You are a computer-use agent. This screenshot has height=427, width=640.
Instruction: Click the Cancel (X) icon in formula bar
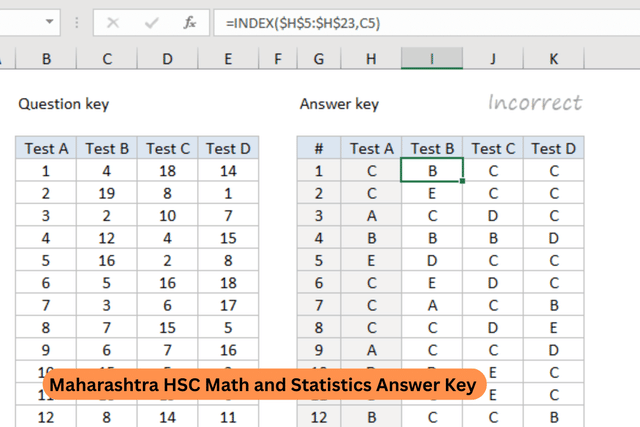(x=113, y=23)
